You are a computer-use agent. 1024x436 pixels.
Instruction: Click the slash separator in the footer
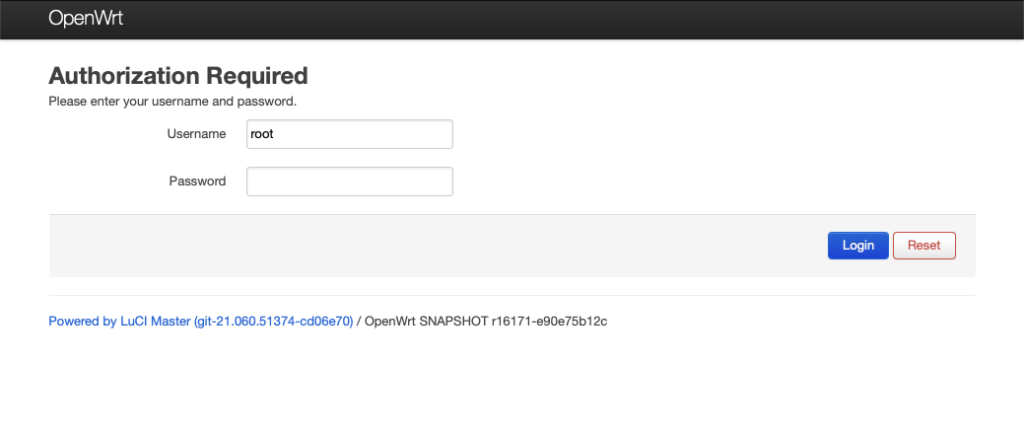(359, 322)
